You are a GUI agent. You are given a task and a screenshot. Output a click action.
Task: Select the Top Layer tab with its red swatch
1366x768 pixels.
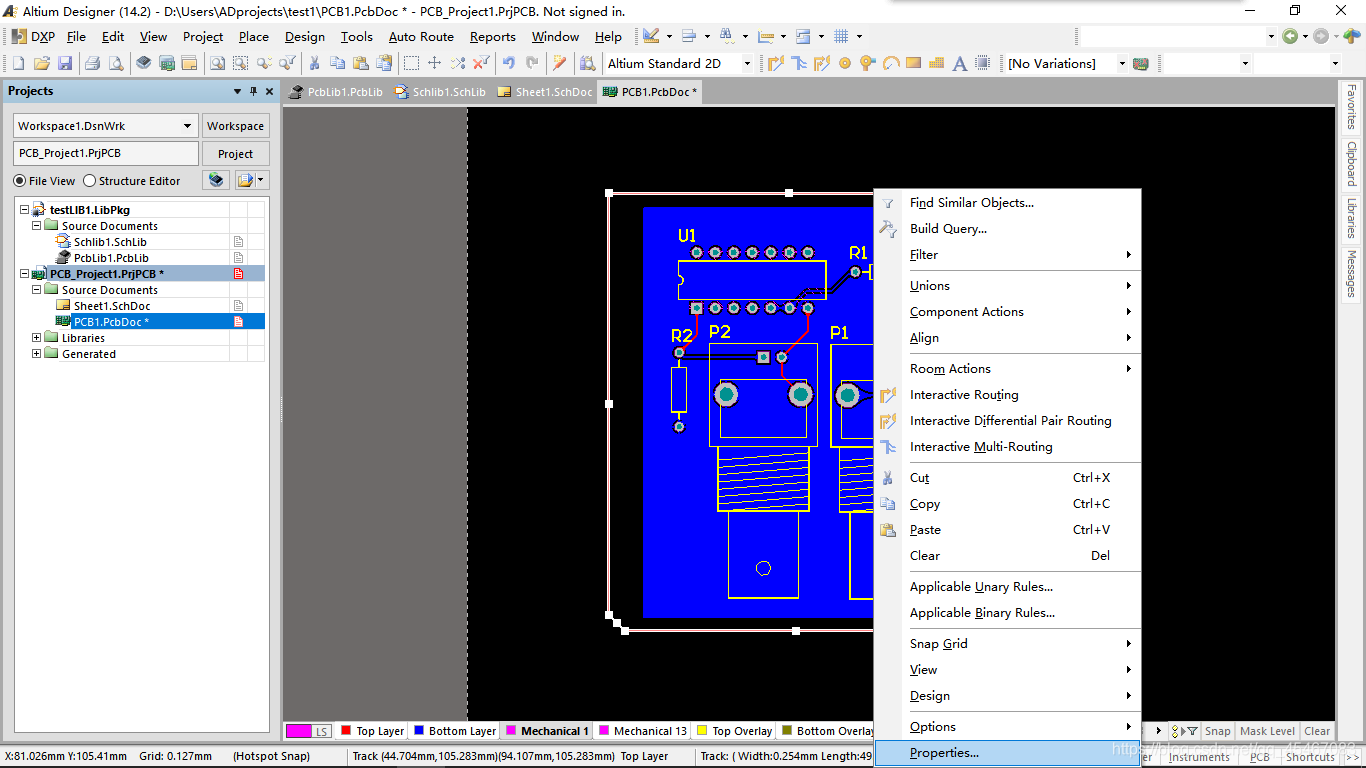[x=372, y=731]
